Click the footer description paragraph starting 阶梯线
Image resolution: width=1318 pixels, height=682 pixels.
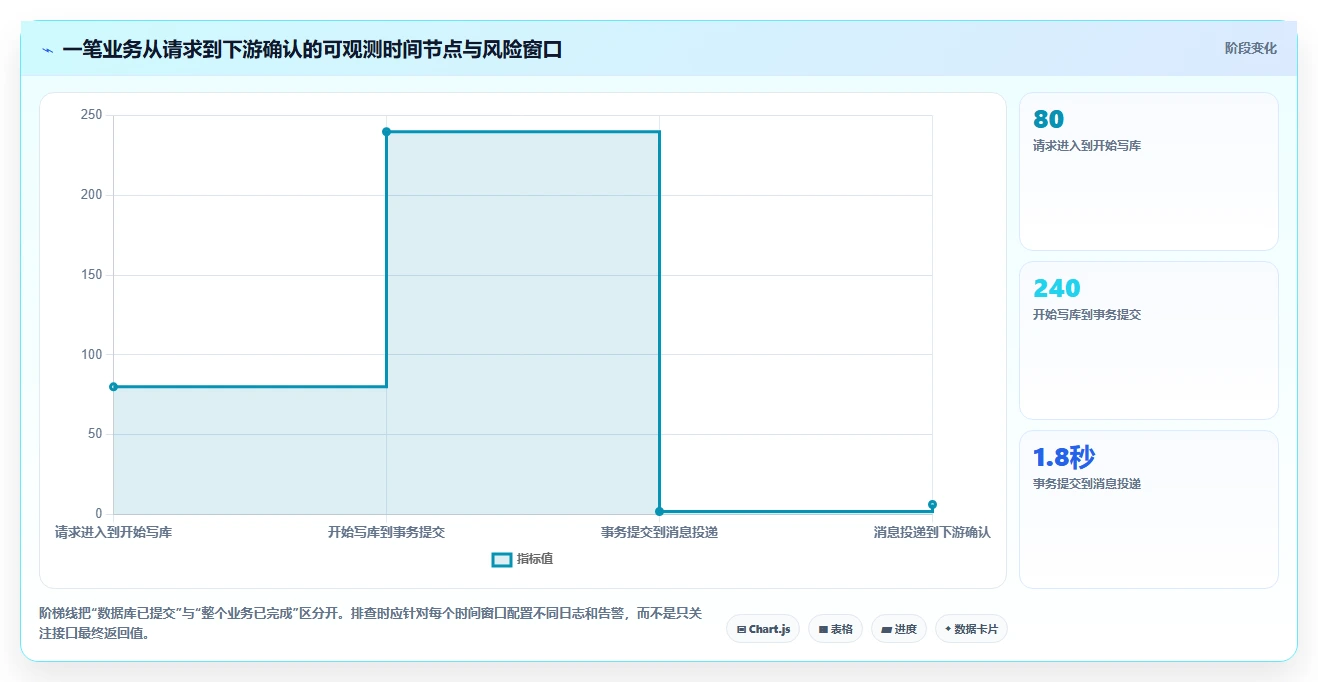(x=371, y=623)
